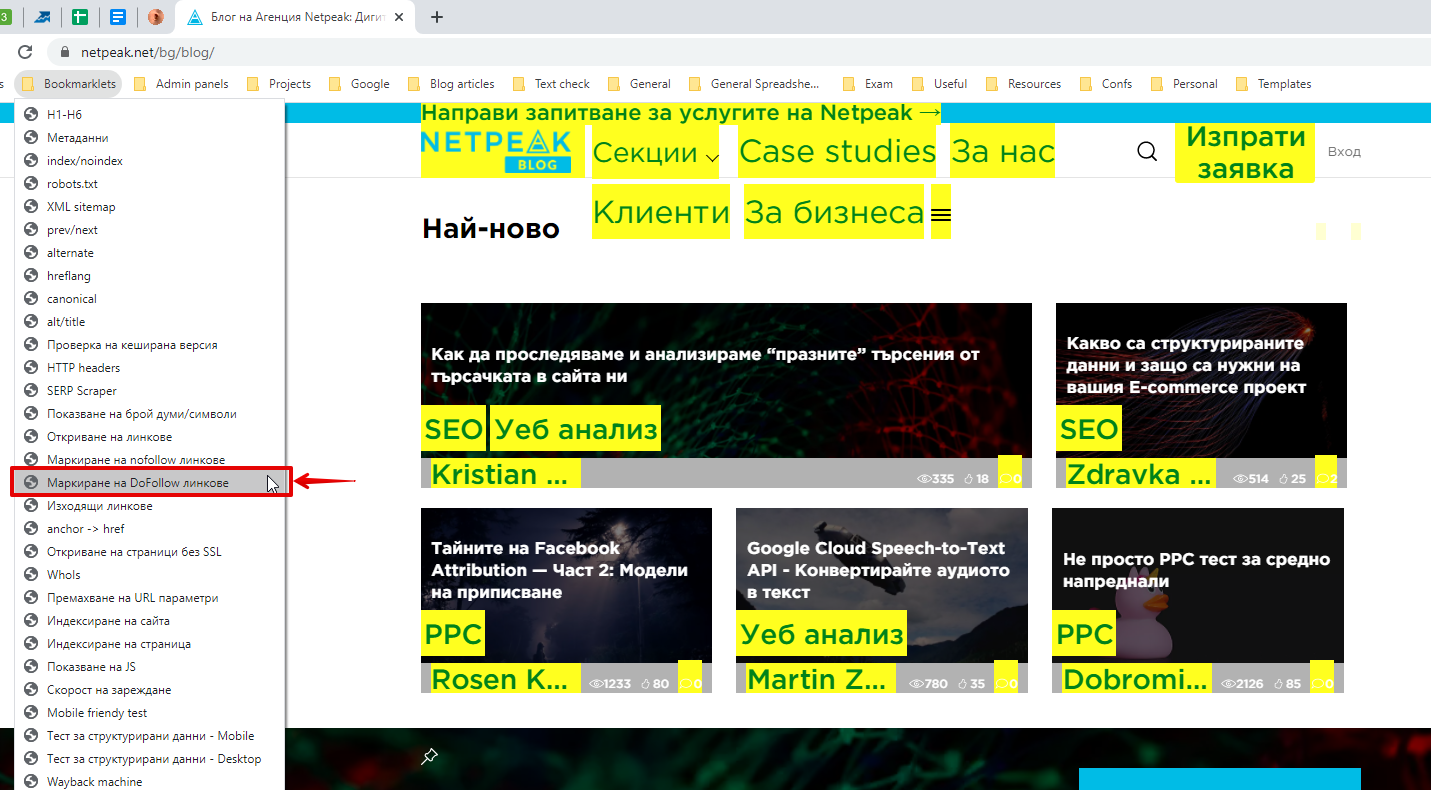
Task: Open the Wayback machine bookmarklet
Action: [150, 781]
